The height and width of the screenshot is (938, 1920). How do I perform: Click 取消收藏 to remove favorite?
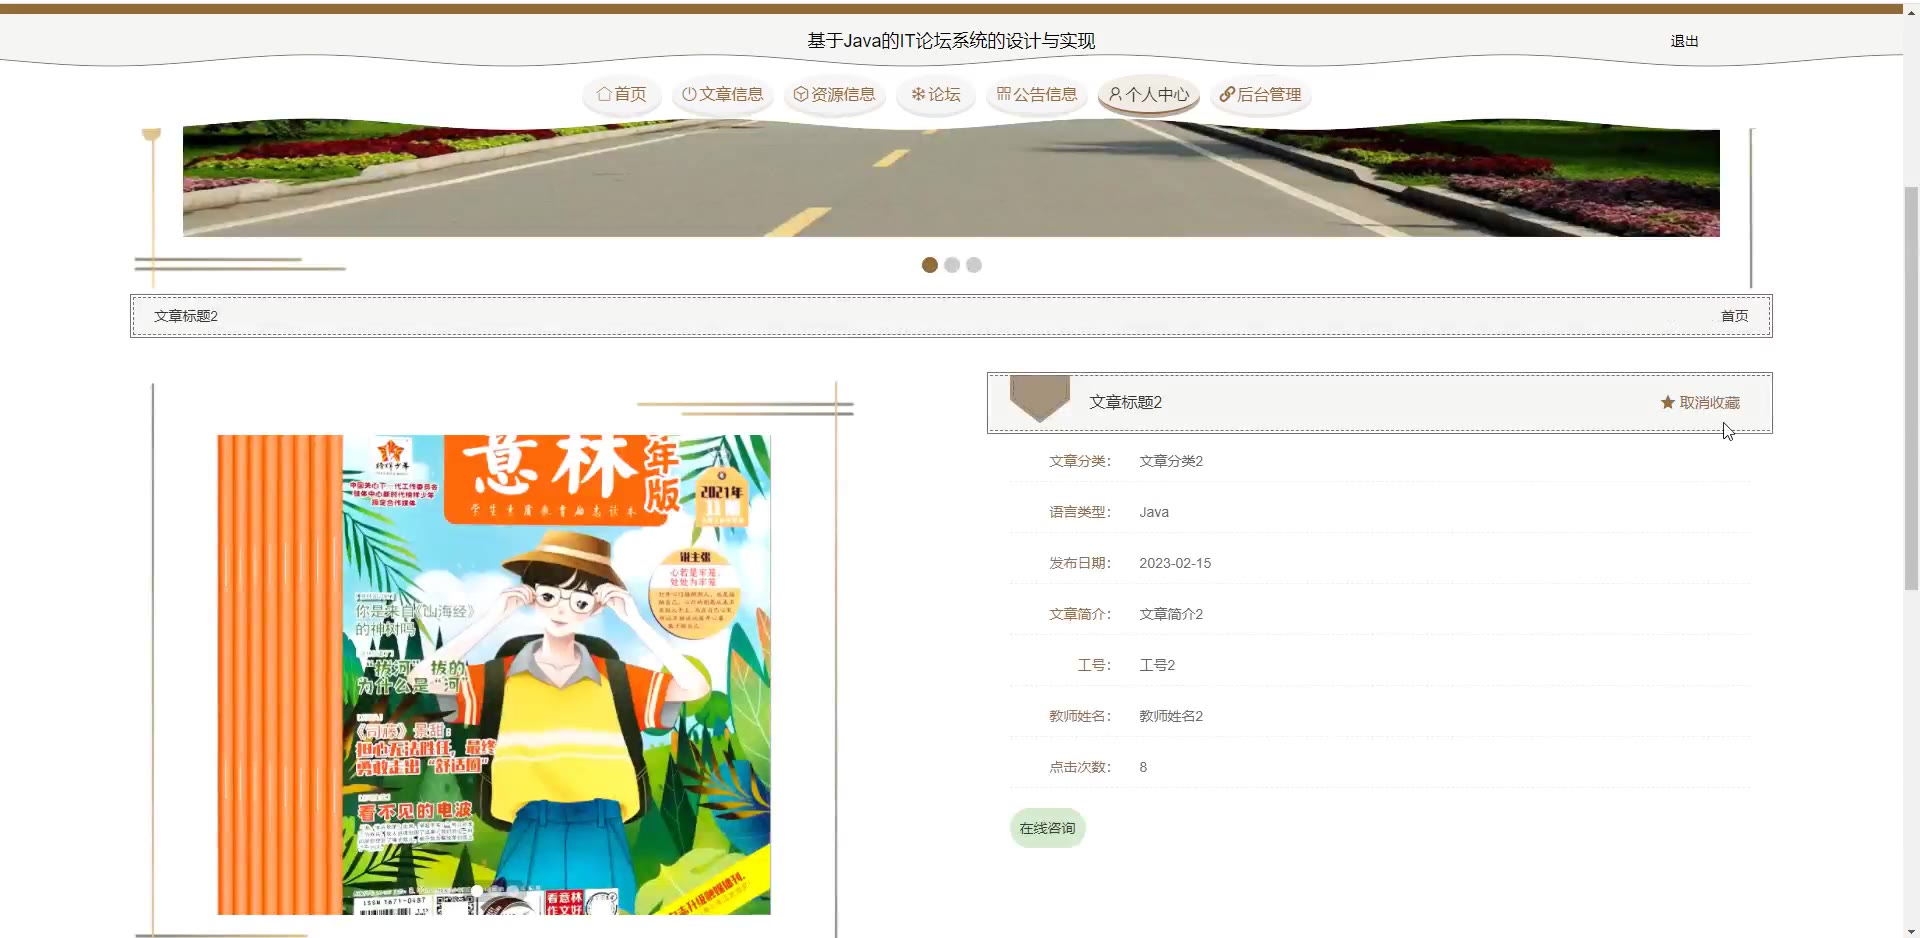(1709, 402)
